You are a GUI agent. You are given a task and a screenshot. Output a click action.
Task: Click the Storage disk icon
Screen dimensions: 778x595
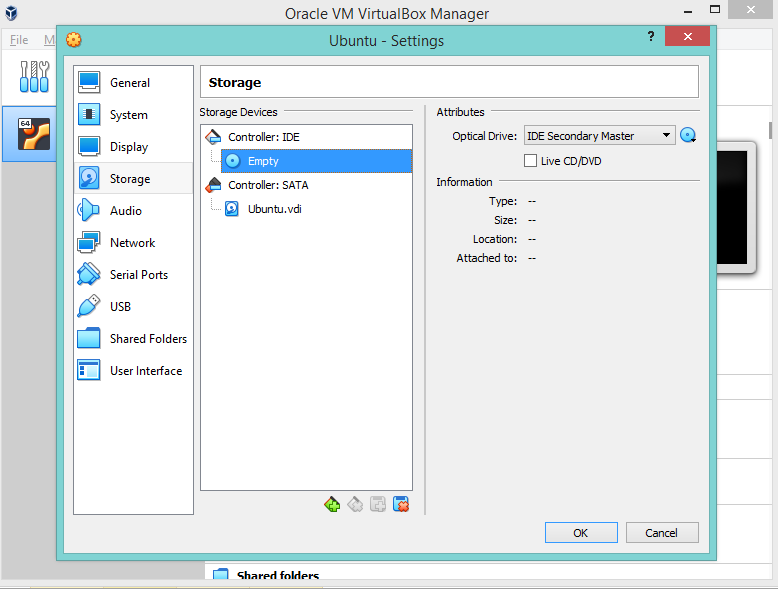(x=89, y=179)
